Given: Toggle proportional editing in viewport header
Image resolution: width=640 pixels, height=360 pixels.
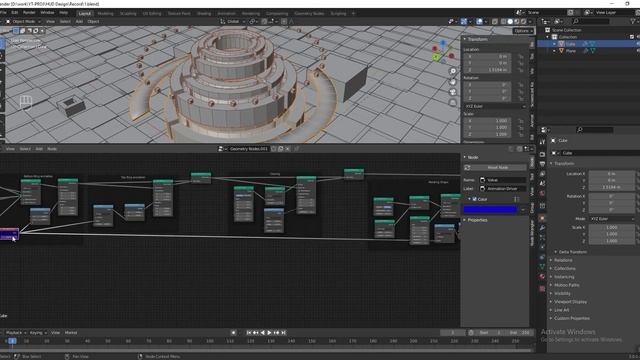Looking at the screenshot, I should coord(284,21).
